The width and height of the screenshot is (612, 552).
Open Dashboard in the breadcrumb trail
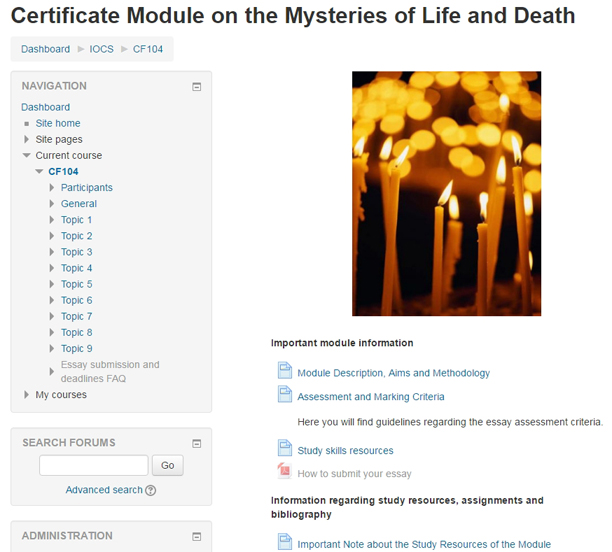pyautogui.click(x=46, y=49)
